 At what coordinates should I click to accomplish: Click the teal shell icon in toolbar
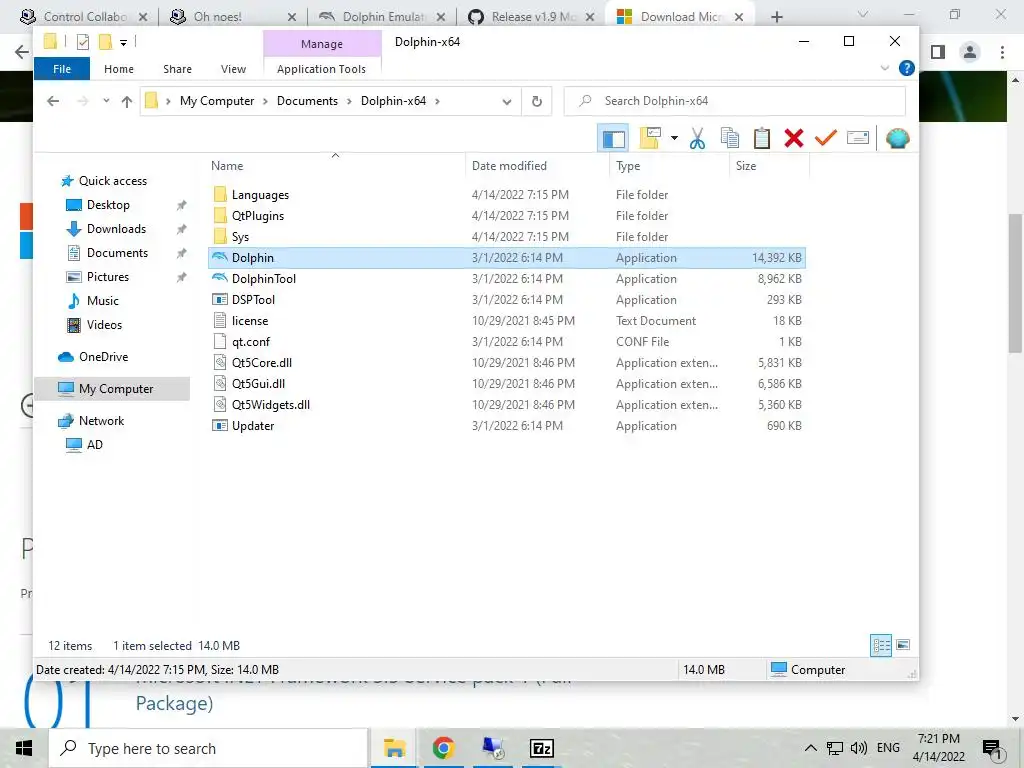click(897, 138)
